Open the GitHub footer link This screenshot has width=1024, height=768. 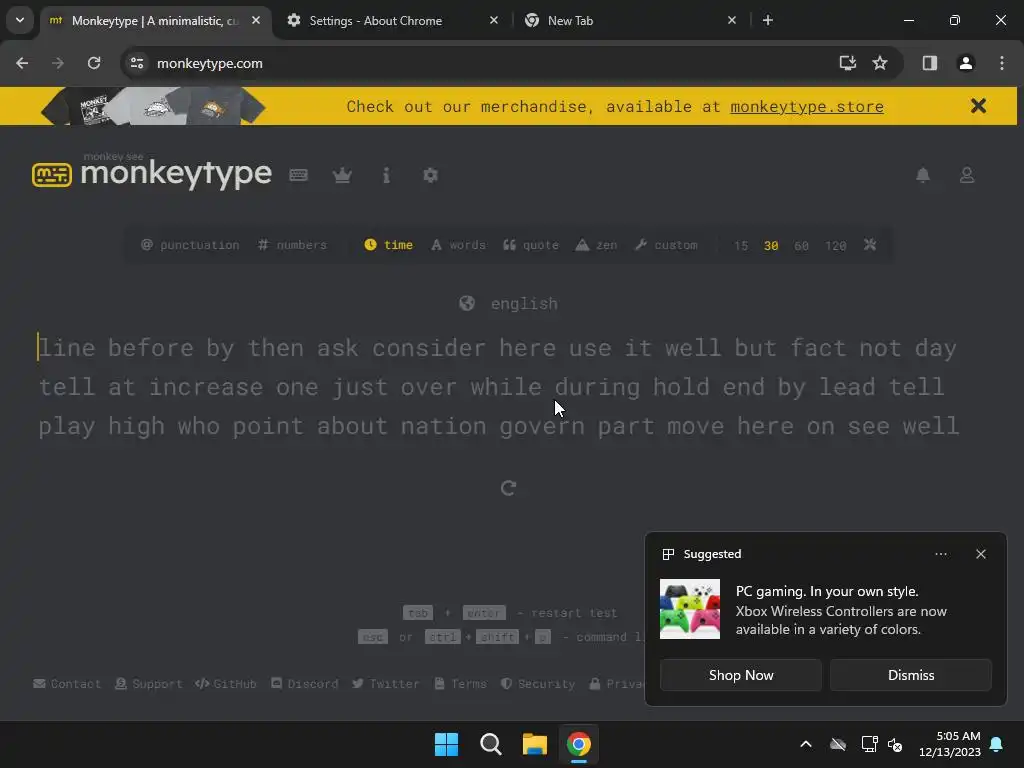pyautogui.click(x=225, y=684)
